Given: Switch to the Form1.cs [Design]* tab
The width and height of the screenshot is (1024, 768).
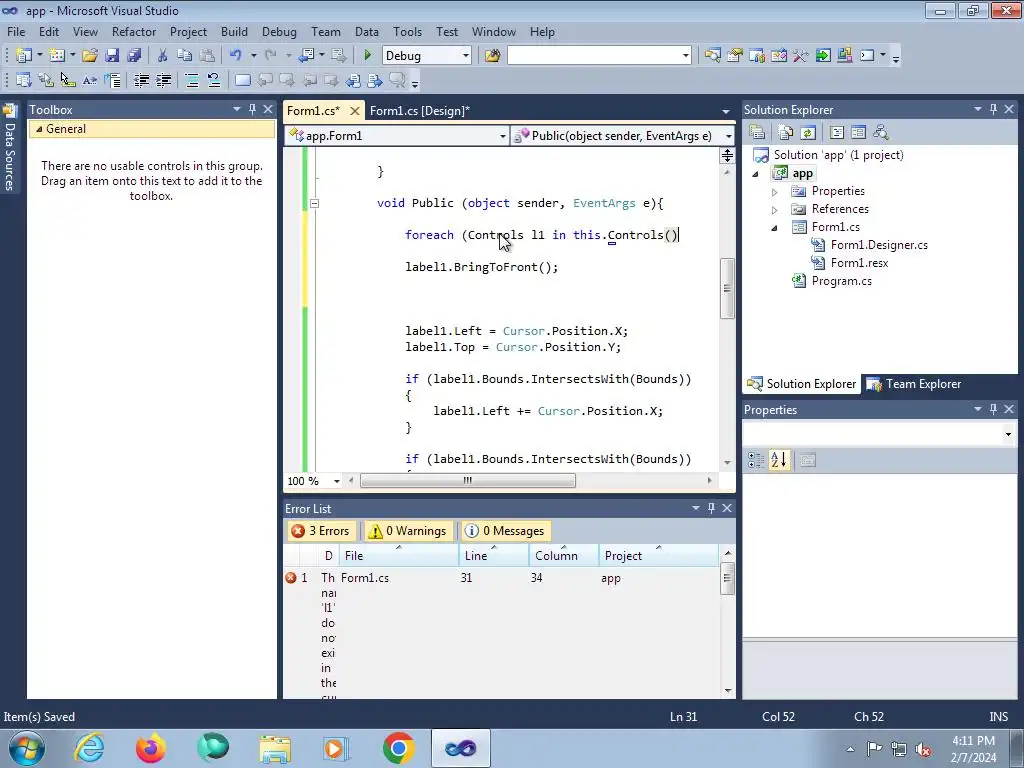Looking at the screenshot, I should pyautogui.click(x=419, y=110).
